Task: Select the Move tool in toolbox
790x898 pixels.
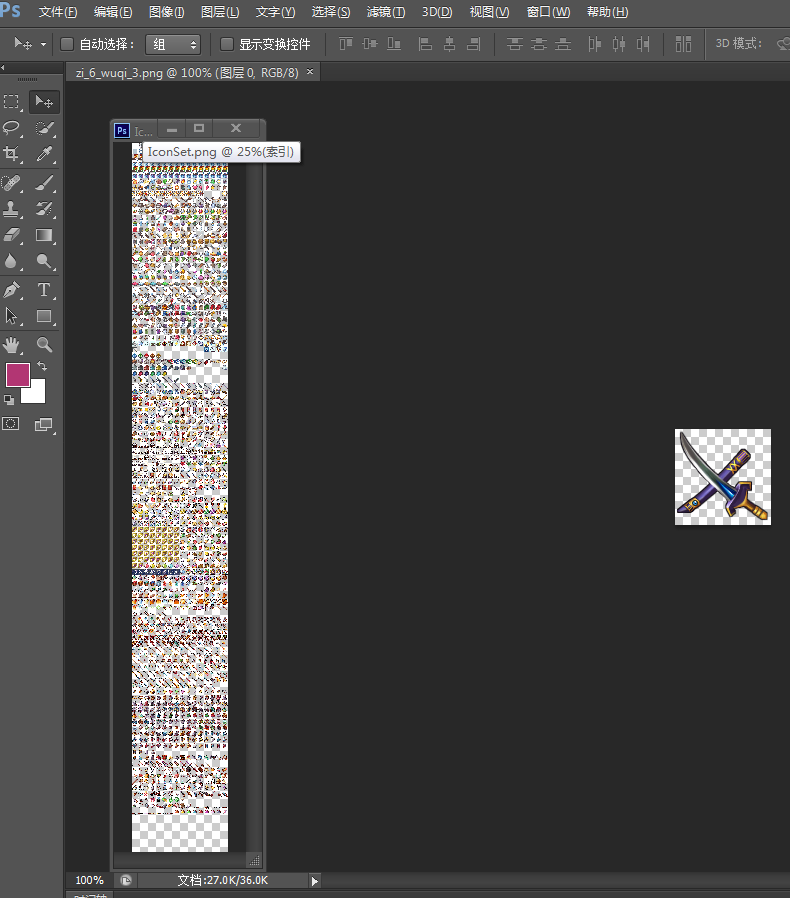Action: point(44,102)
